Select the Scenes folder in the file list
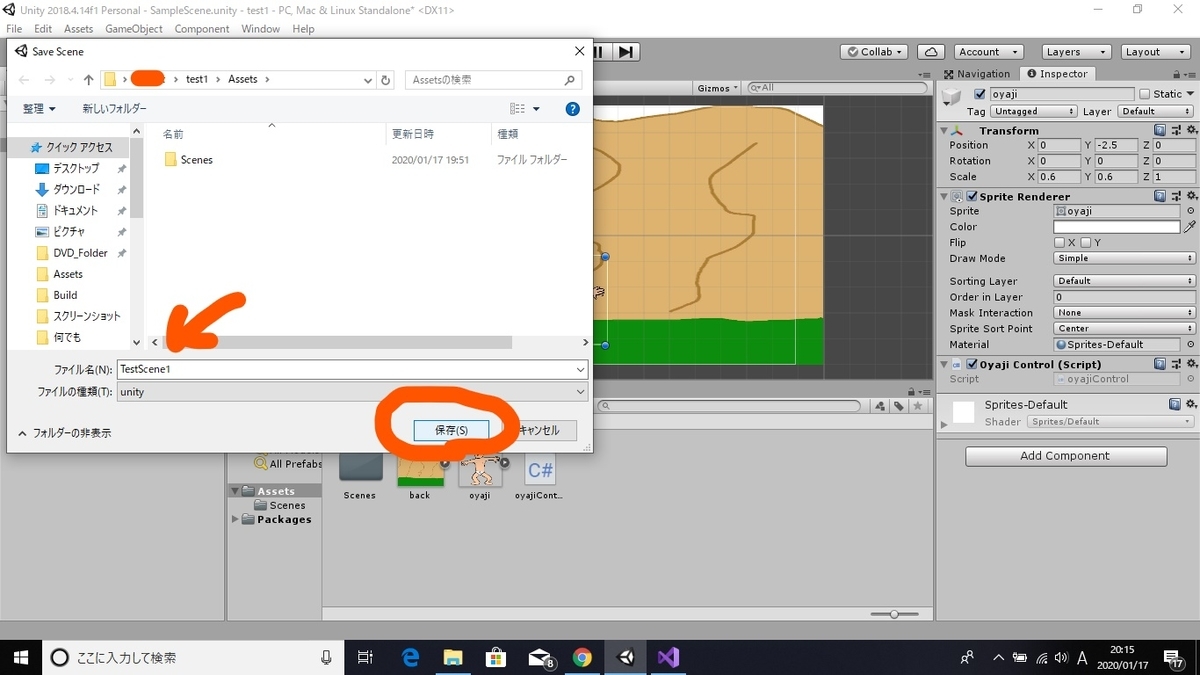 pos(188,160)
